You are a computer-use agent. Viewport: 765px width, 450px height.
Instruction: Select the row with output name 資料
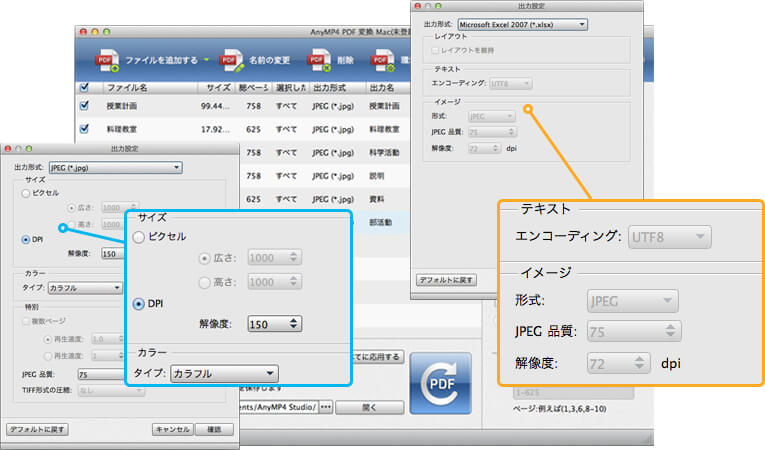click(377, 199)
